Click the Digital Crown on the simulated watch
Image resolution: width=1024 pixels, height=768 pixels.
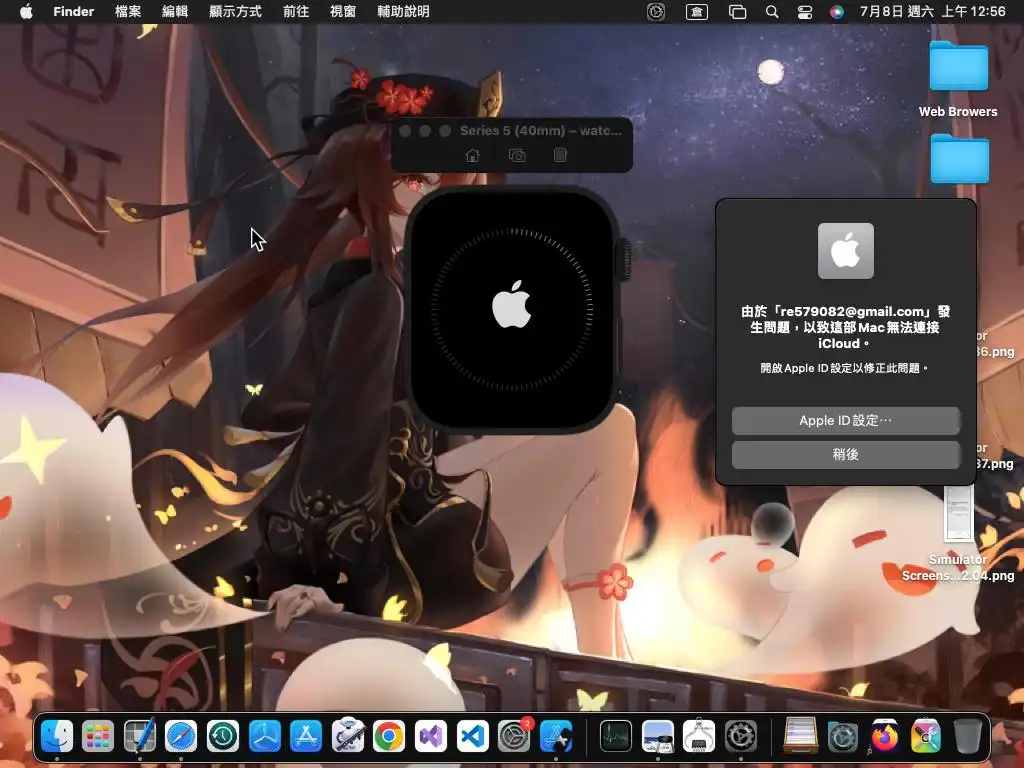[624, 259]
